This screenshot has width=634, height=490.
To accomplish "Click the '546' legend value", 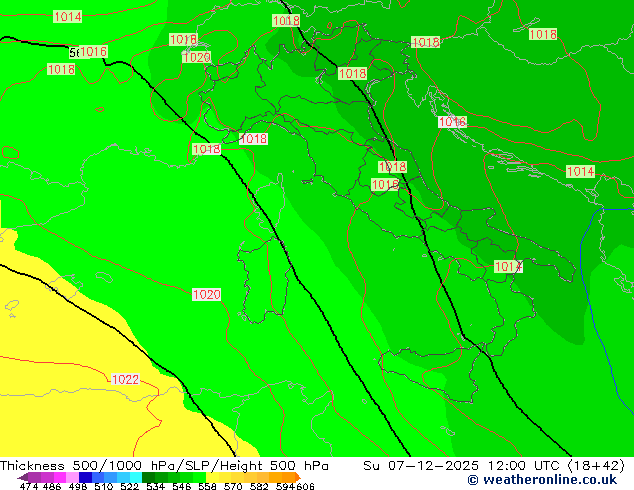I will click(x=182, y=486).
